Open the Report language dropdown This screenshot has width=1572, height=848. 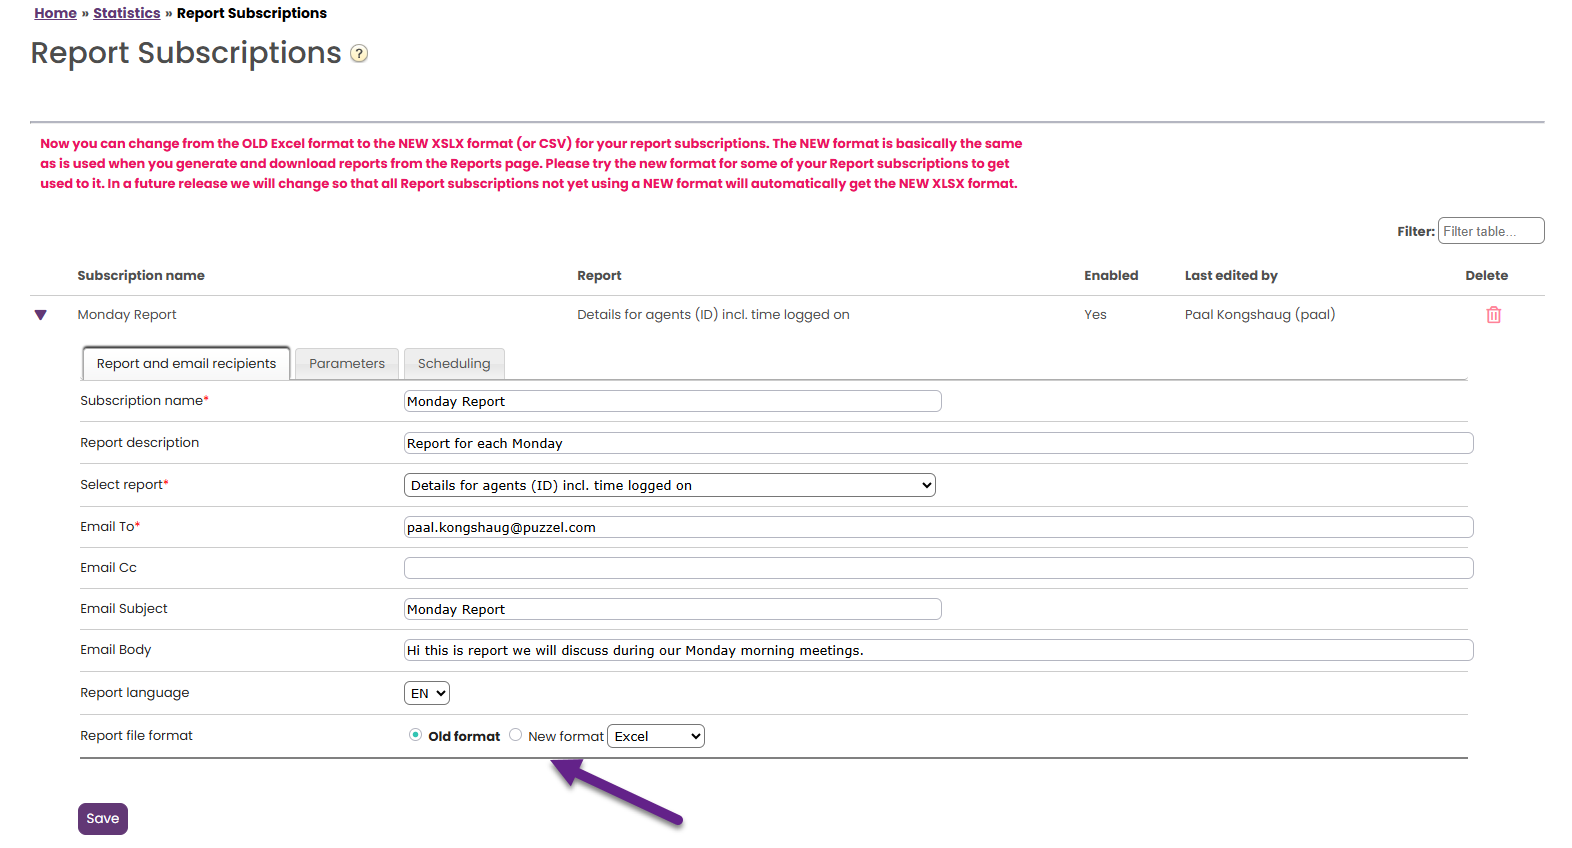[x=427, y=693]
